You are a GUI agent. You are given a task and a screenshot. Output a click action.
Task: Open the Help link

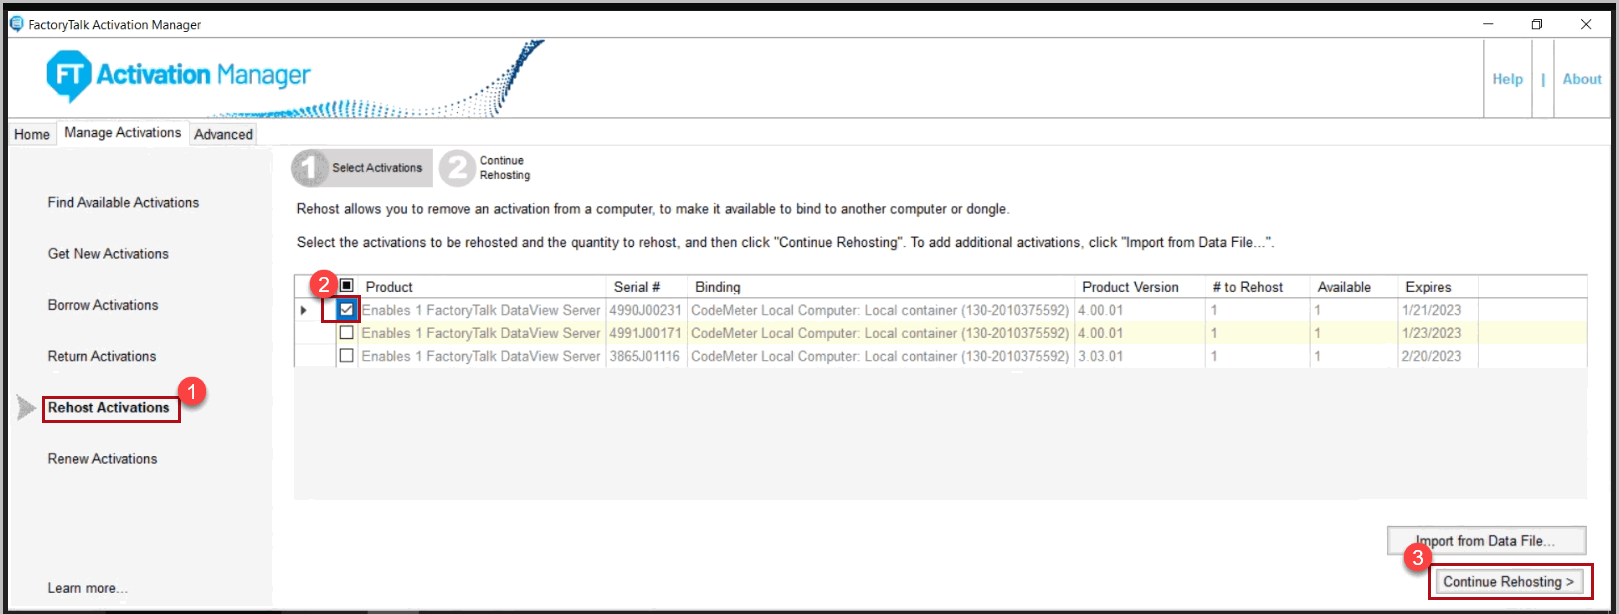pyautogui.click(x=1507, y=79)
